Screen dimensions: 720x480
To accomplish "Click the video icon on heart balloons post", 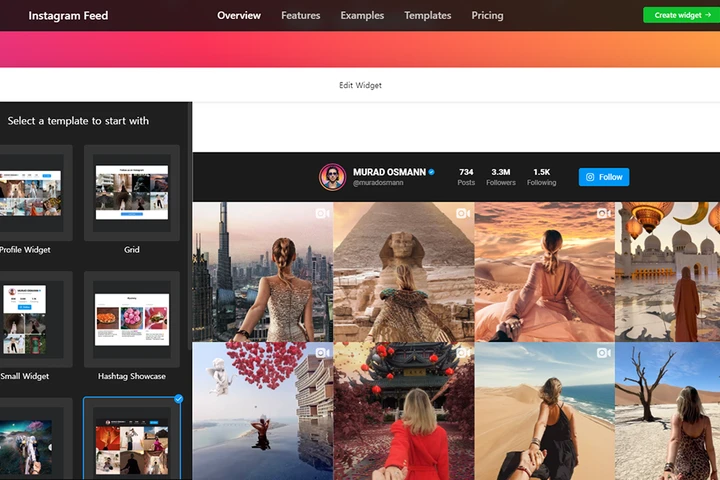I will pos(322,353).
